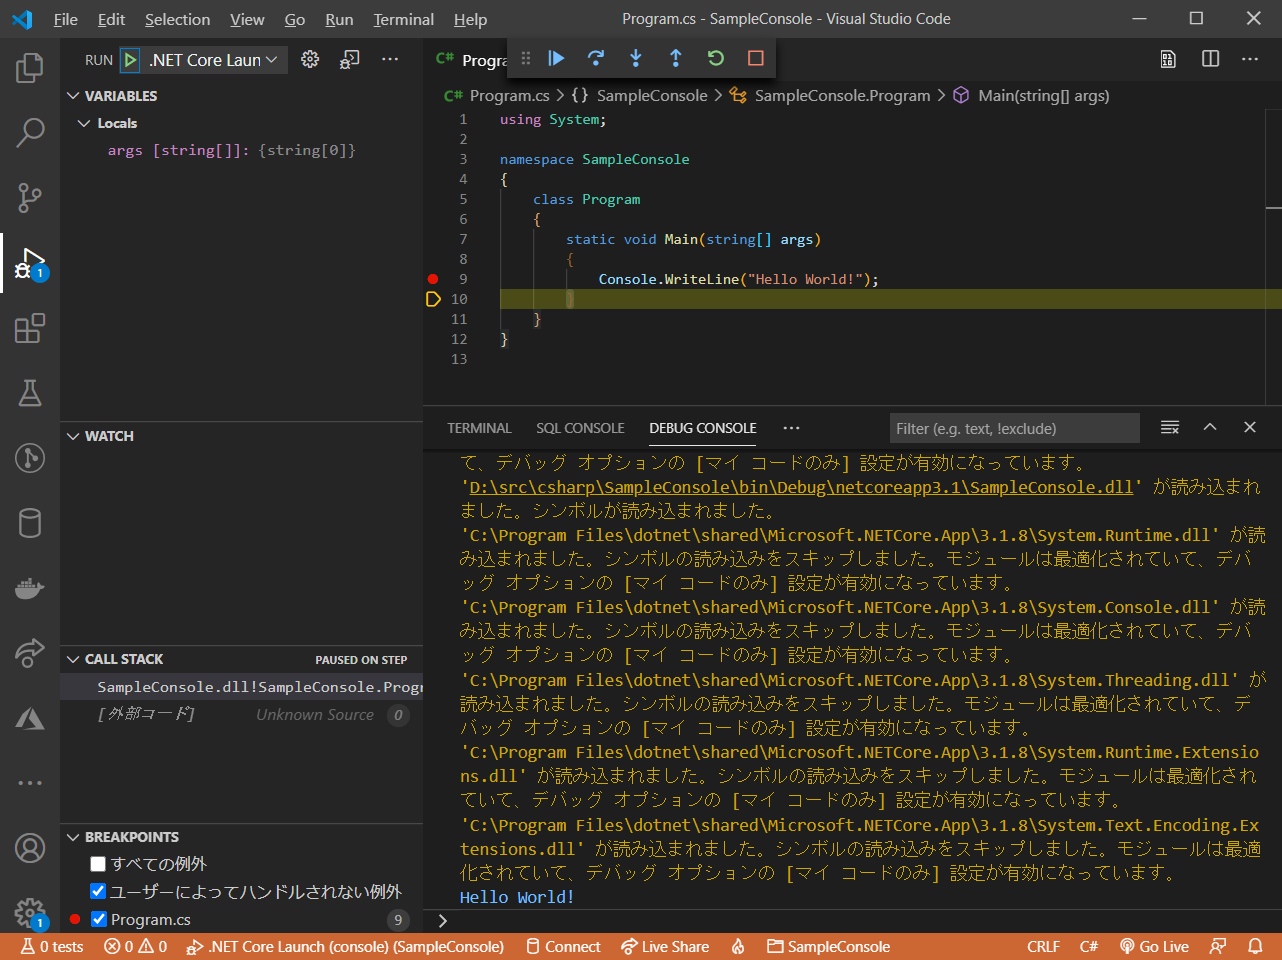Open Run view more actions ellipsis
1282x960 pixels.
[x=390, y=60]
